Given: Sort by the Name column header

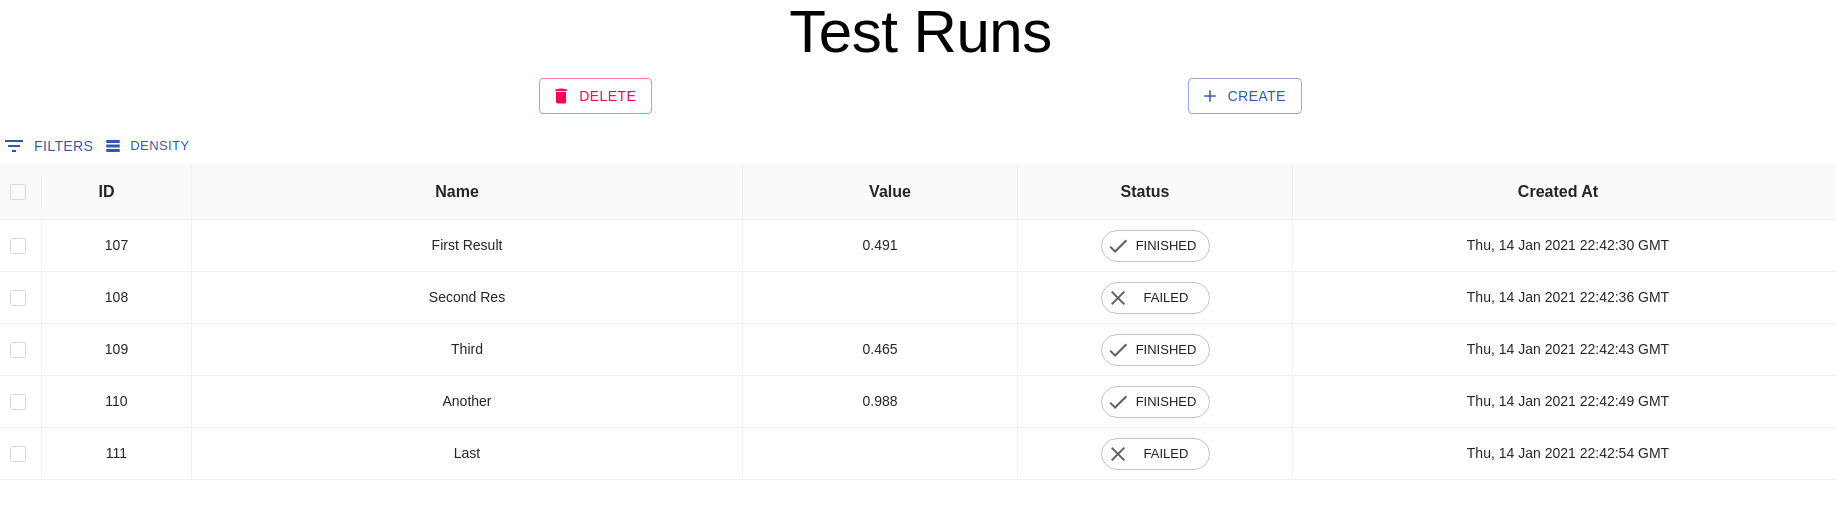Looking at the screenshot, I should (x=457, y=192).
